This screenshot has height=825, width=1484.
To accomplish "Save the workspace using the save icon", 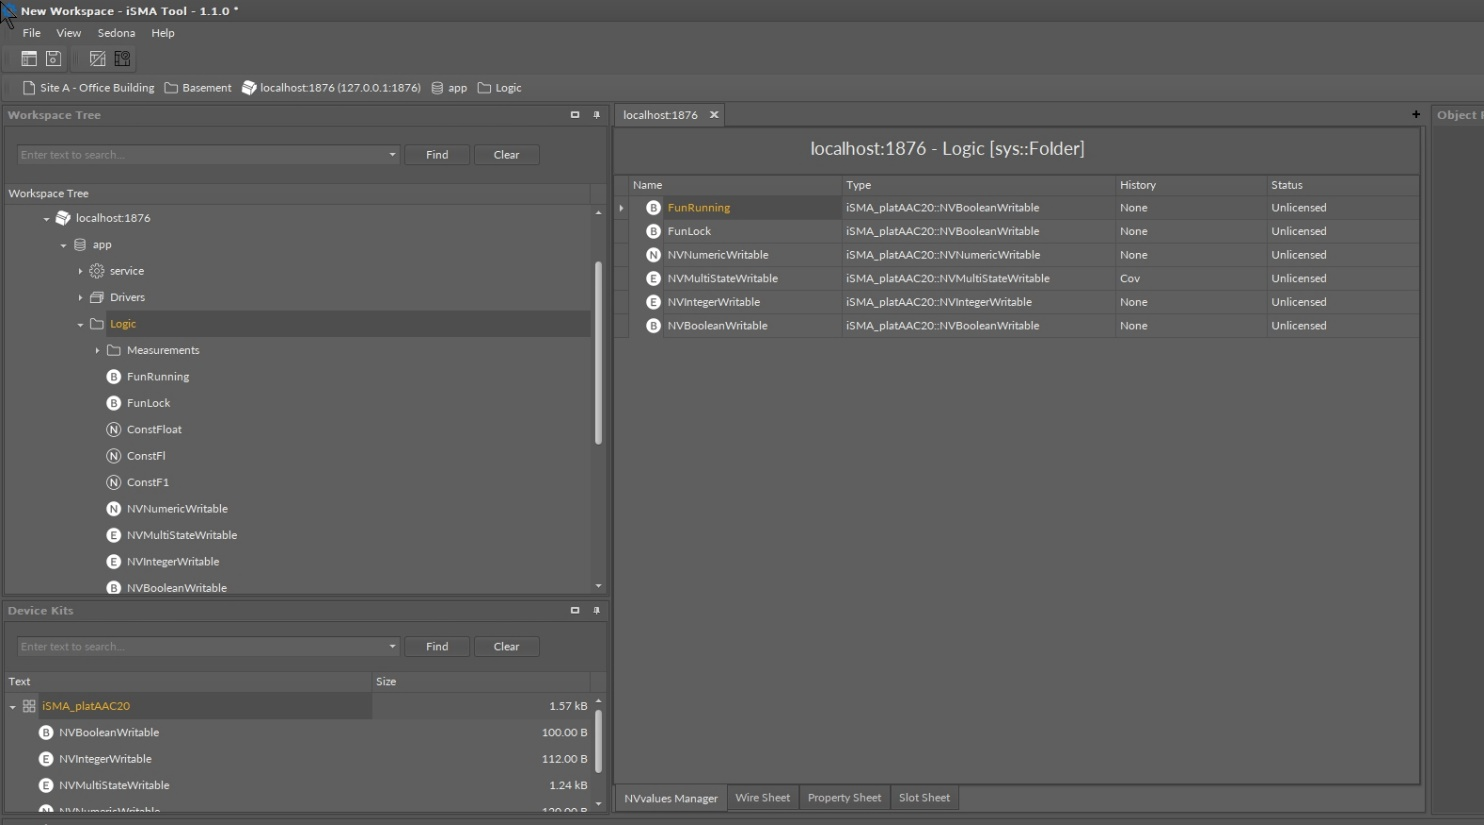I will pos(52,58).
